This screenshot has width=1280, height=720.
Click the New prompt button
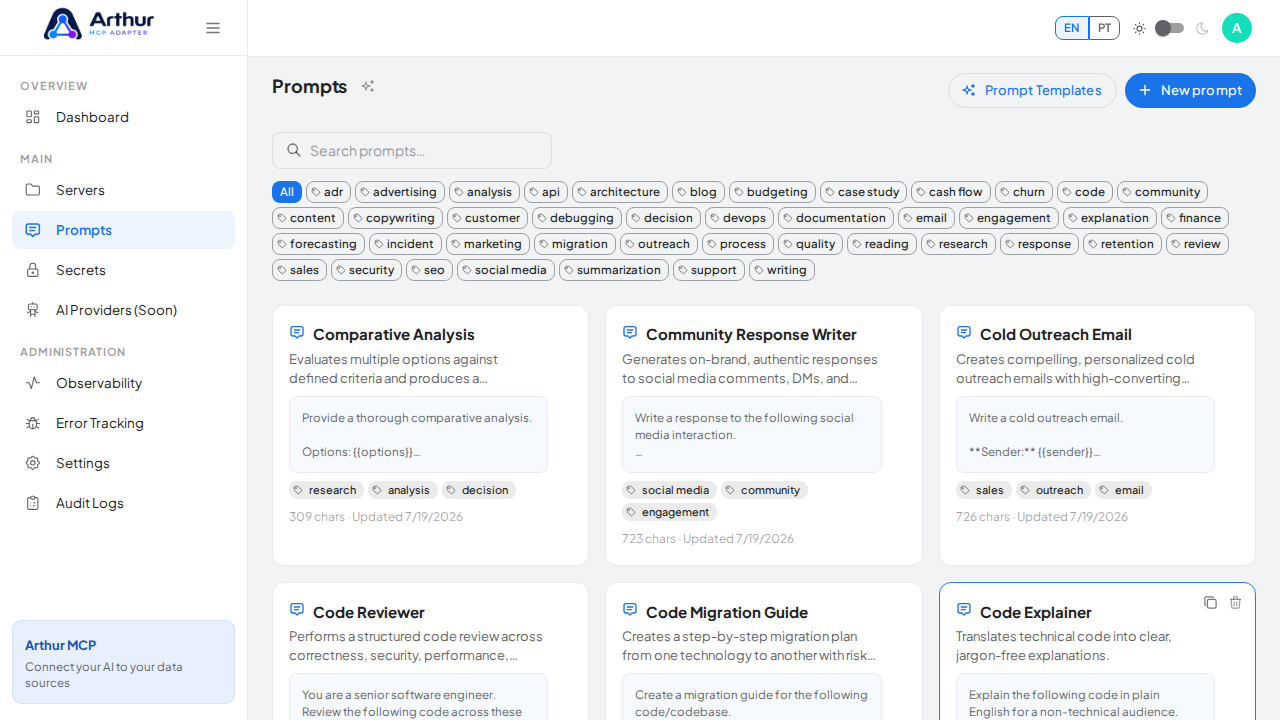click(1190, 90)
